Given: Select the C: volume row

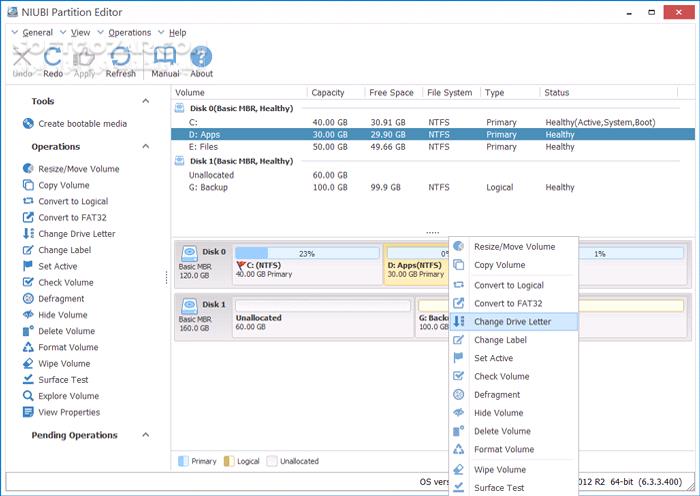Looking at the screenshot, I should [433, 122].
